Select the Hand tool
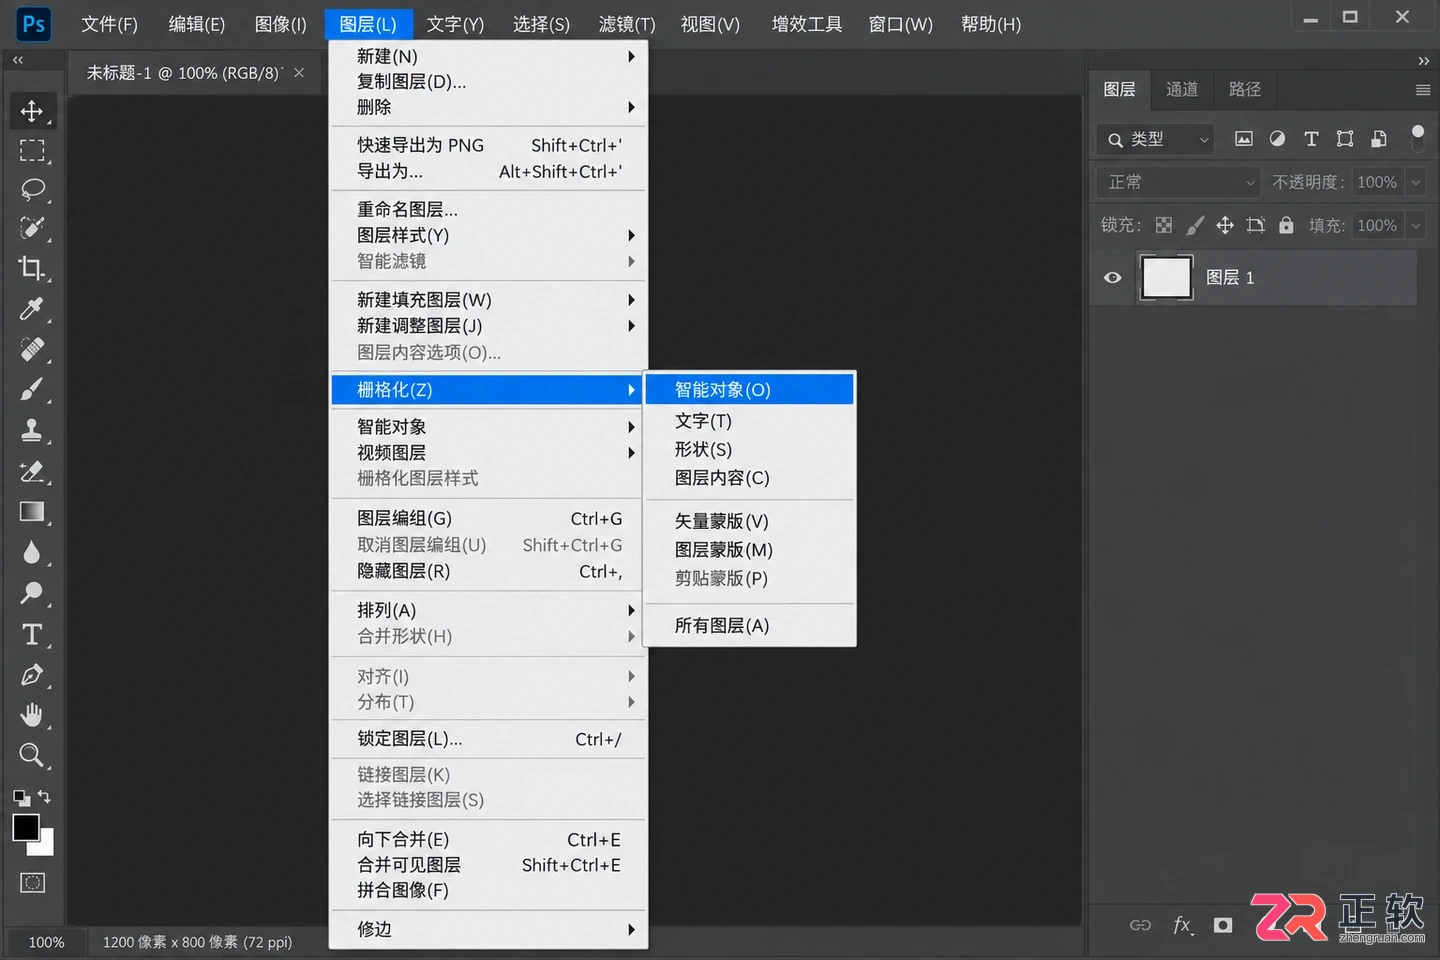1440x960 pixels. (x=32, y=715)
